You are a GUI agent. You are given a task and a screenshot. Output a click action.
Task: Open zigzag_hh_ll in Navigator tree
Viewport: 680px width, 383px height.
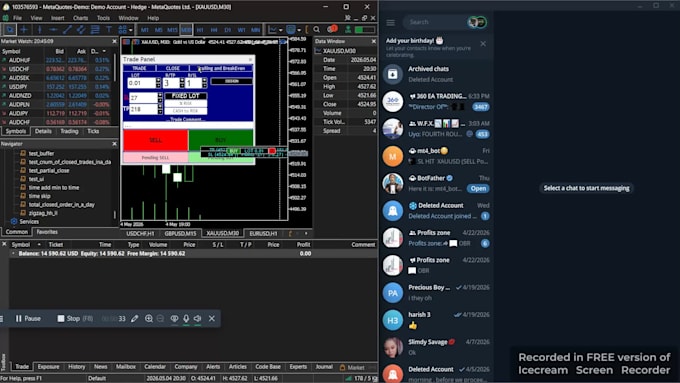(x=43, y=213)
